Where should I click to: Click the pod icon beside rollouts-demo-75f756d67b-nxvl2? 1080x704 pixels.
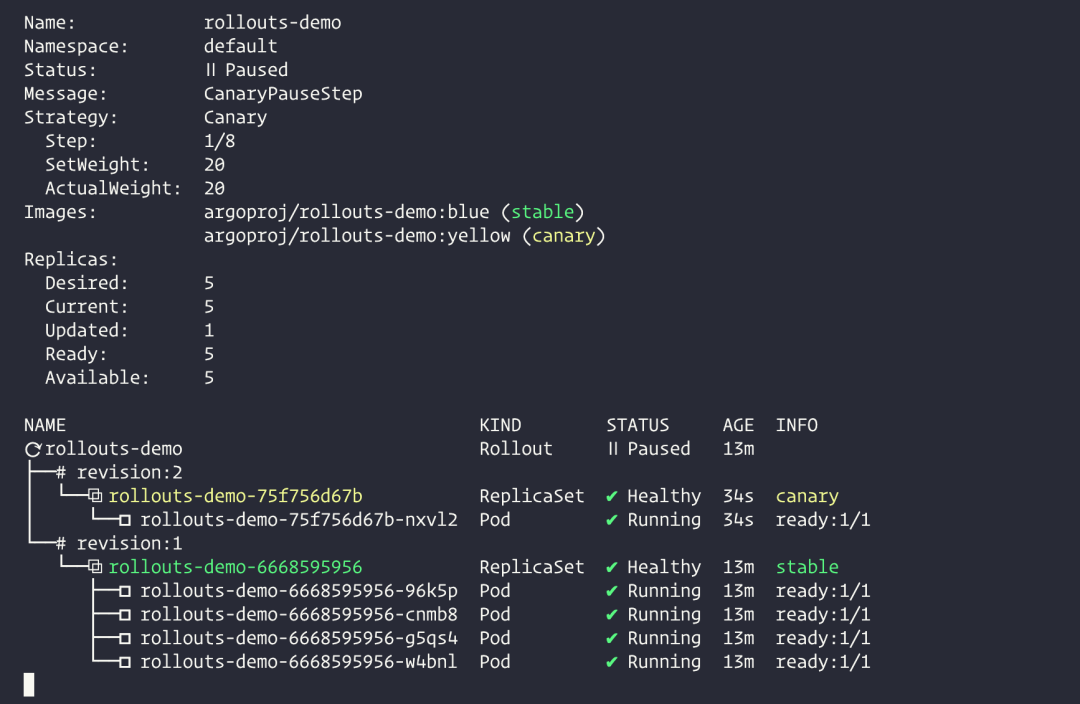(x=125, y=521)
